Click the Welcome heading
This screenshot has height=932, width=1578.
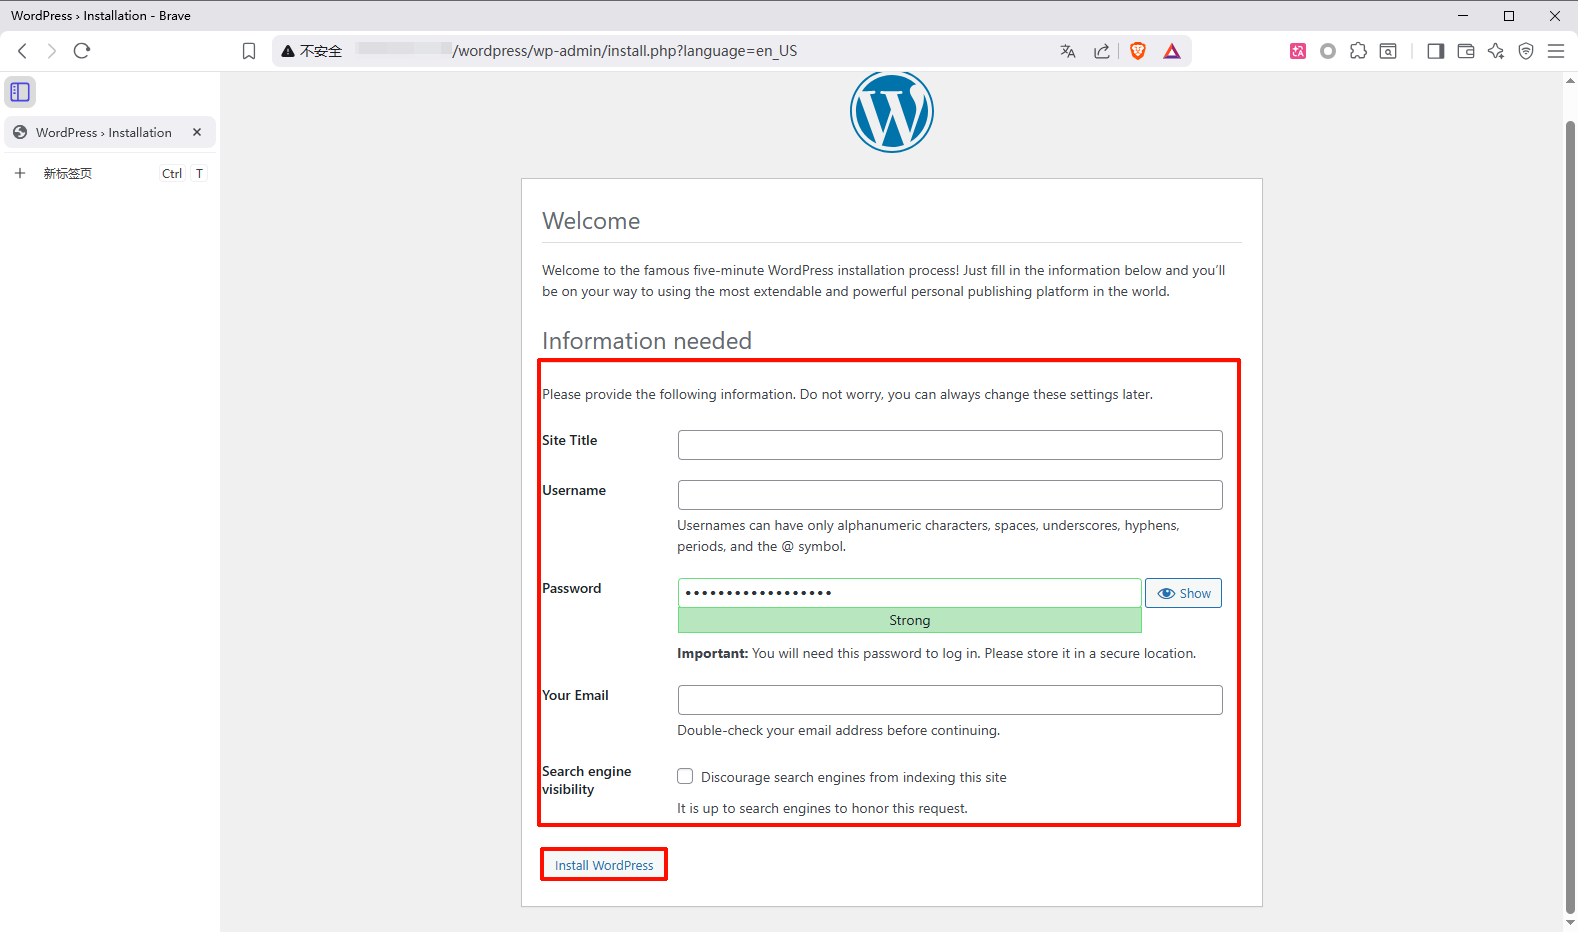click(591, 221)
